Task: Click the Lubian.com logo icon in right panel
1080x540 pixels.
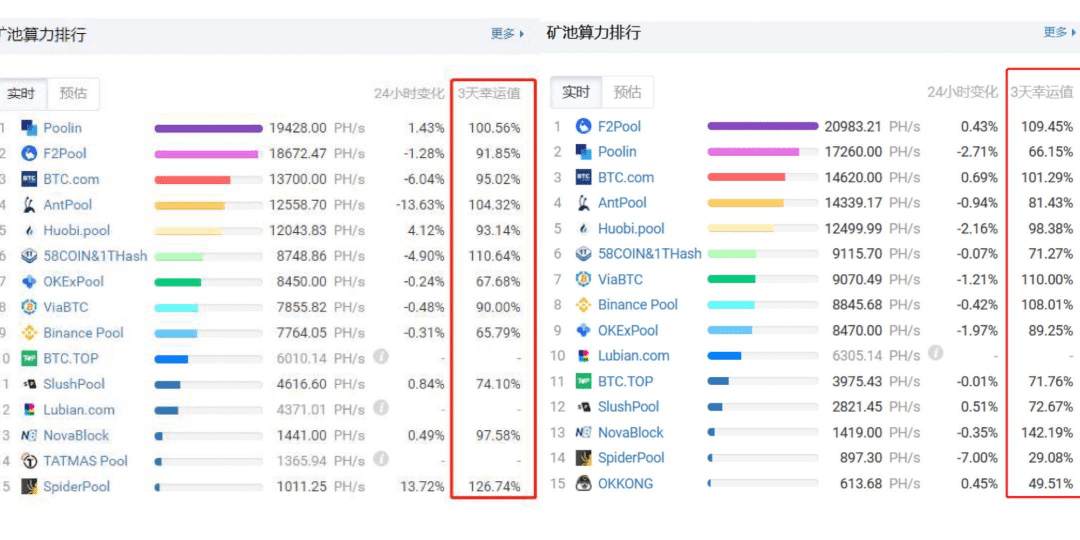Action: click(583, 356)
